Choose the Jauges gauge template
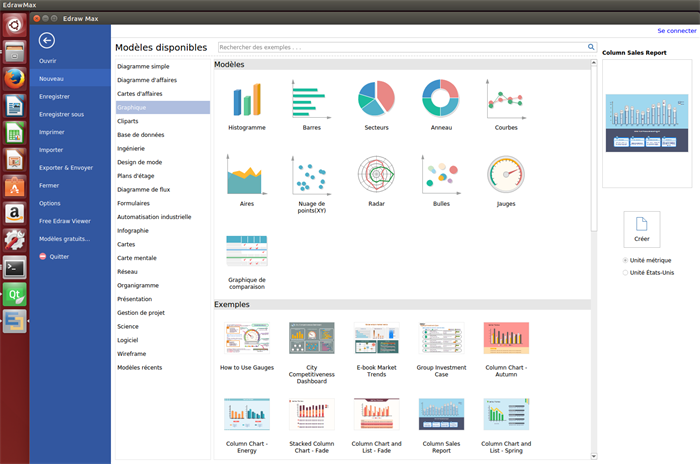The image size is (700, 464). point(506,180)
